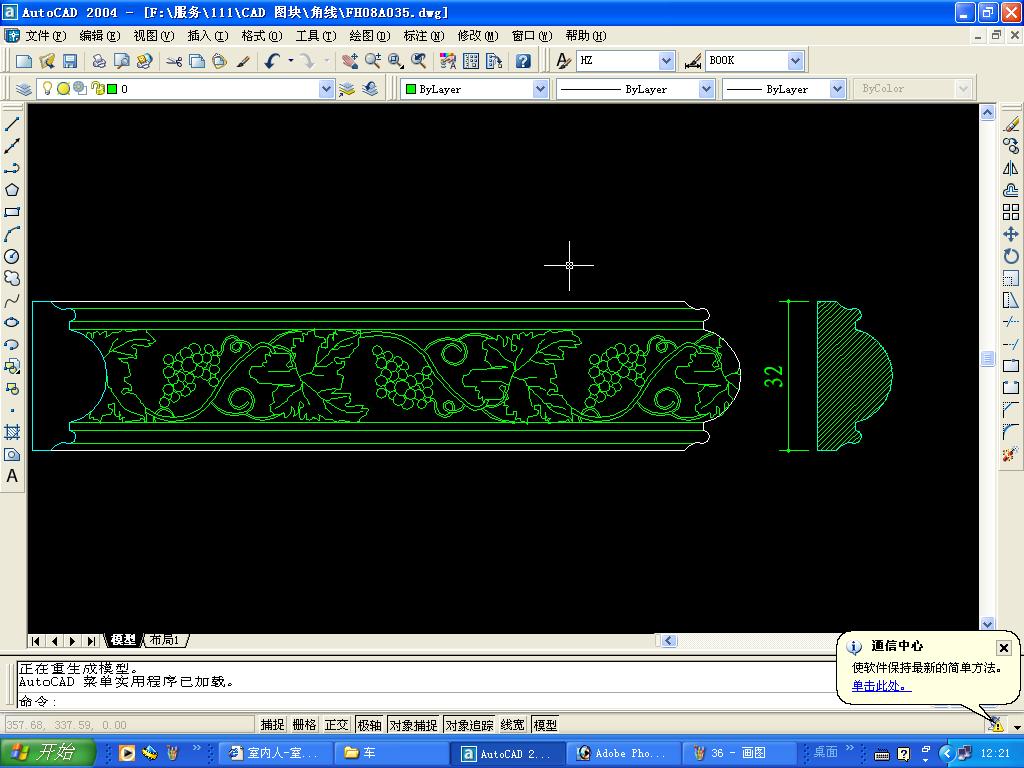
Task: Toggle the 捕捉 snap mode
Action: (272, 725)
